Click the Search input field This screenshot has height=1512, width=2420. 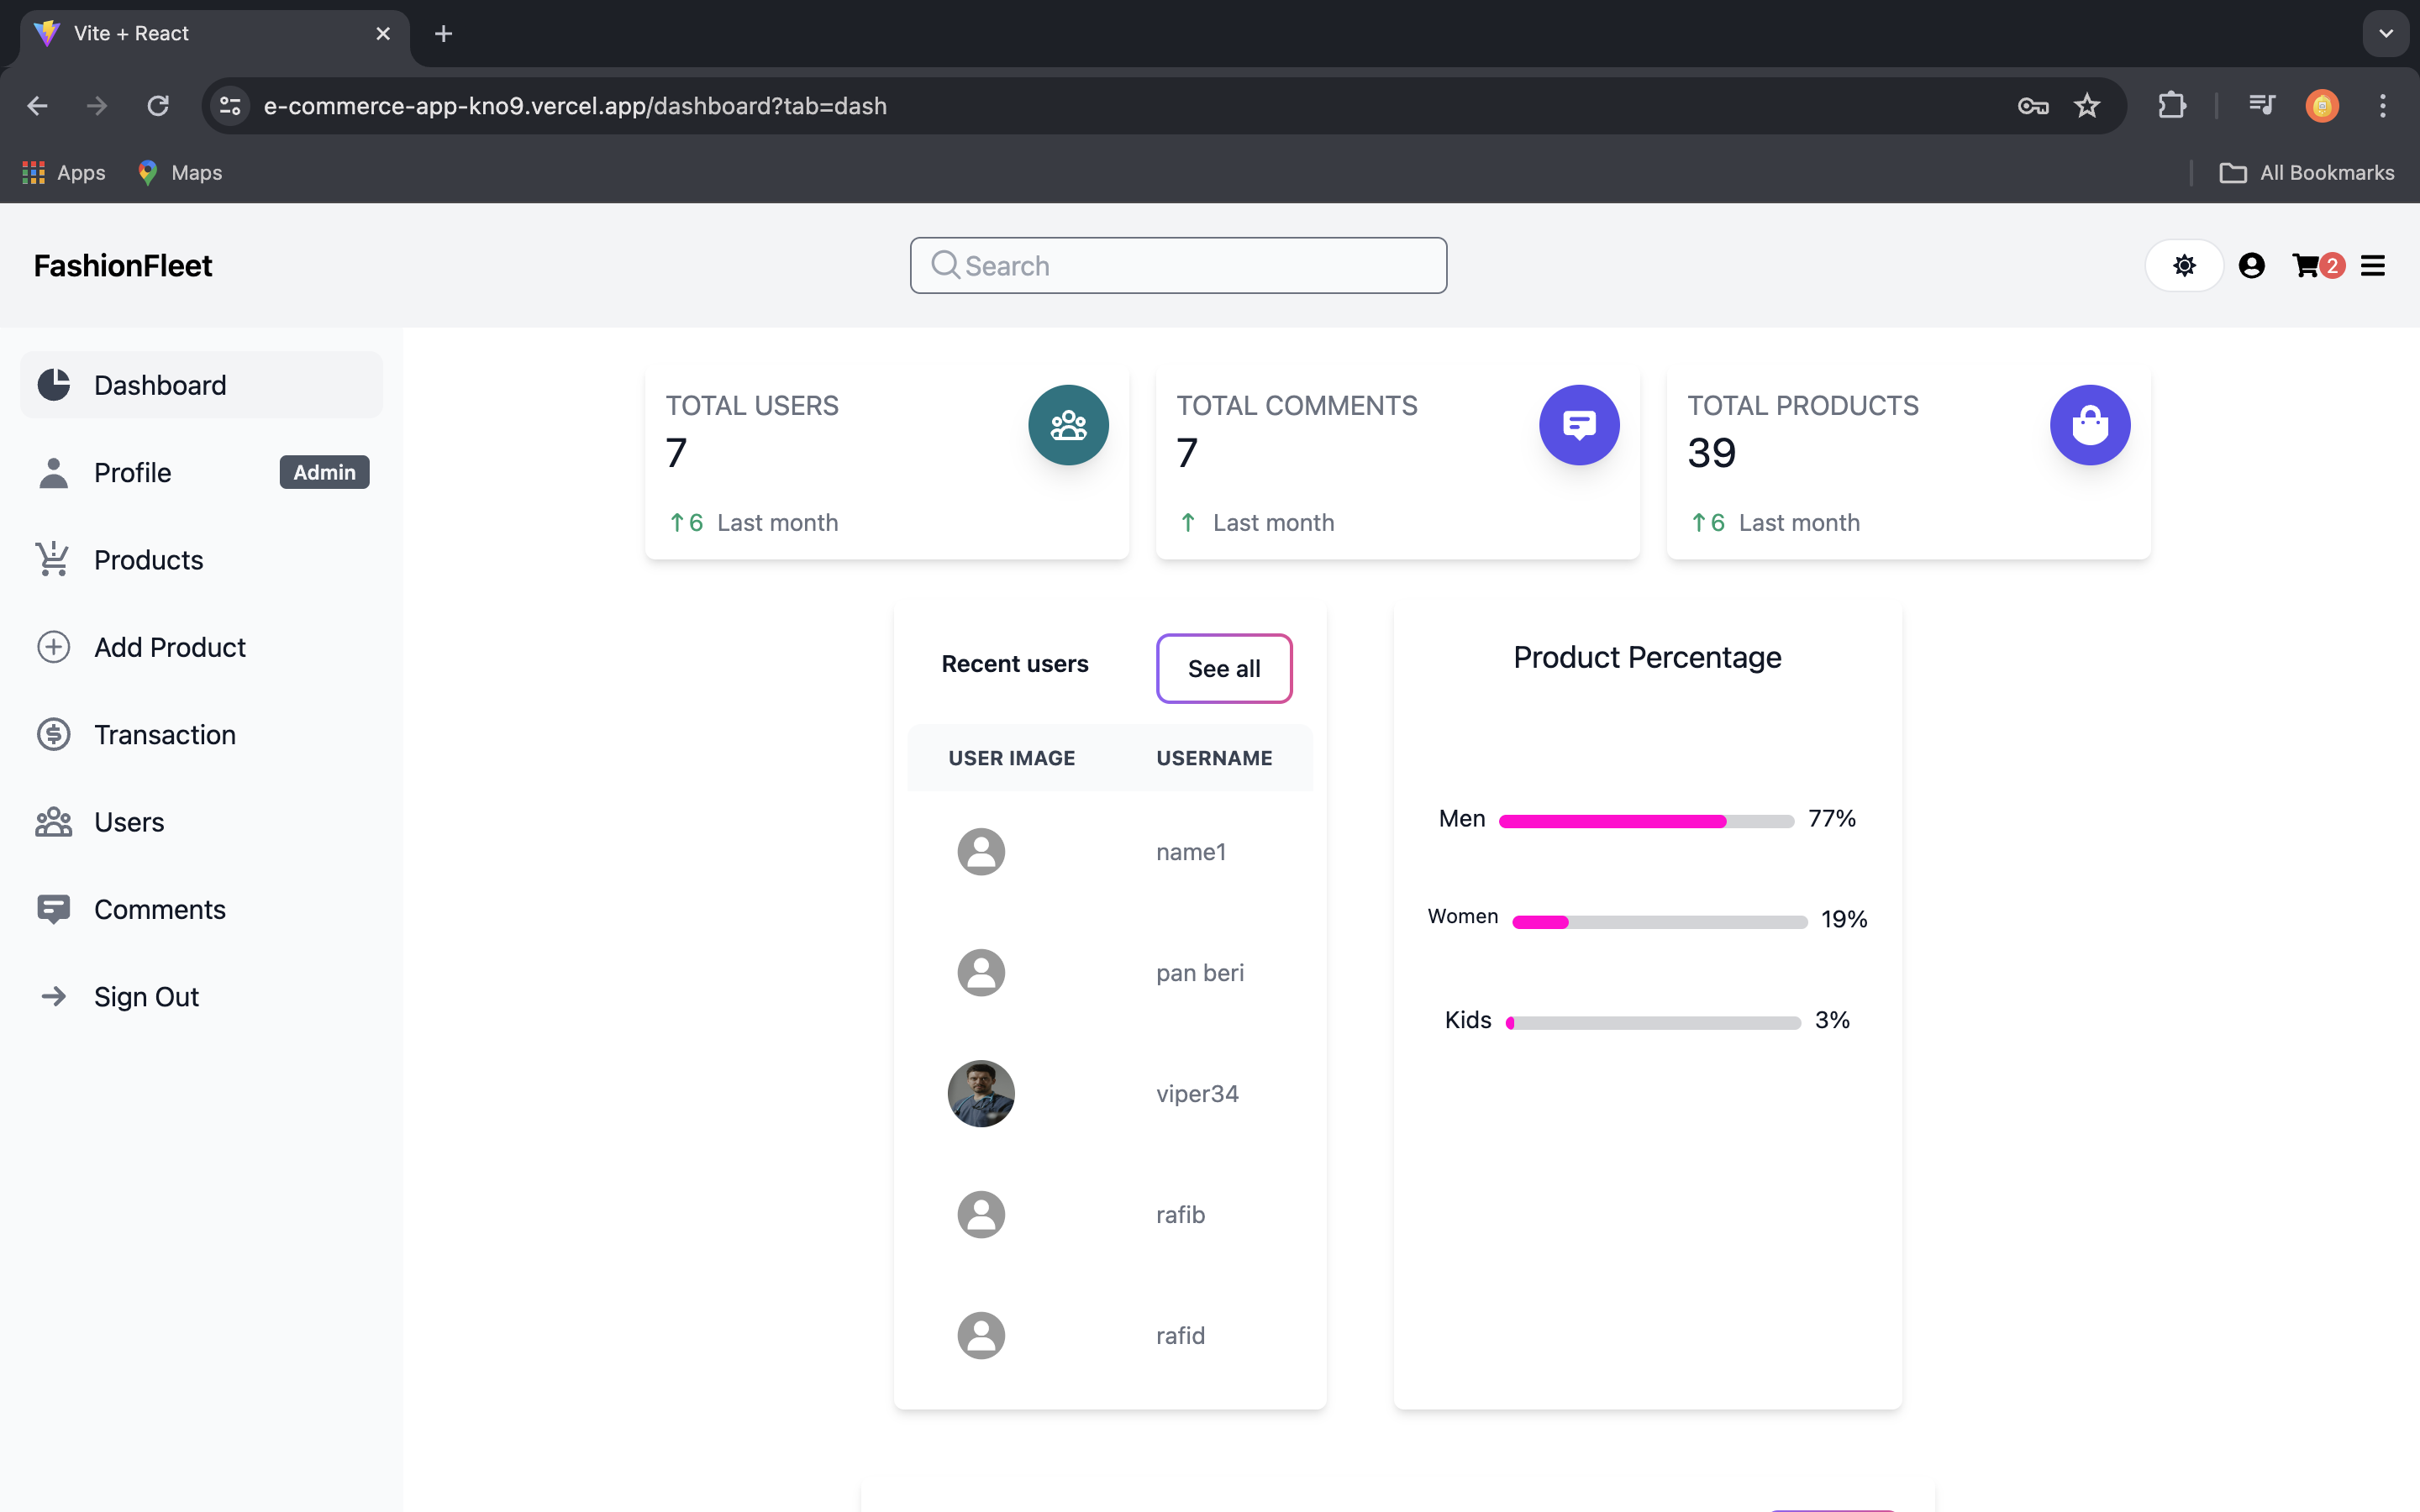[x=1178, y=265]
